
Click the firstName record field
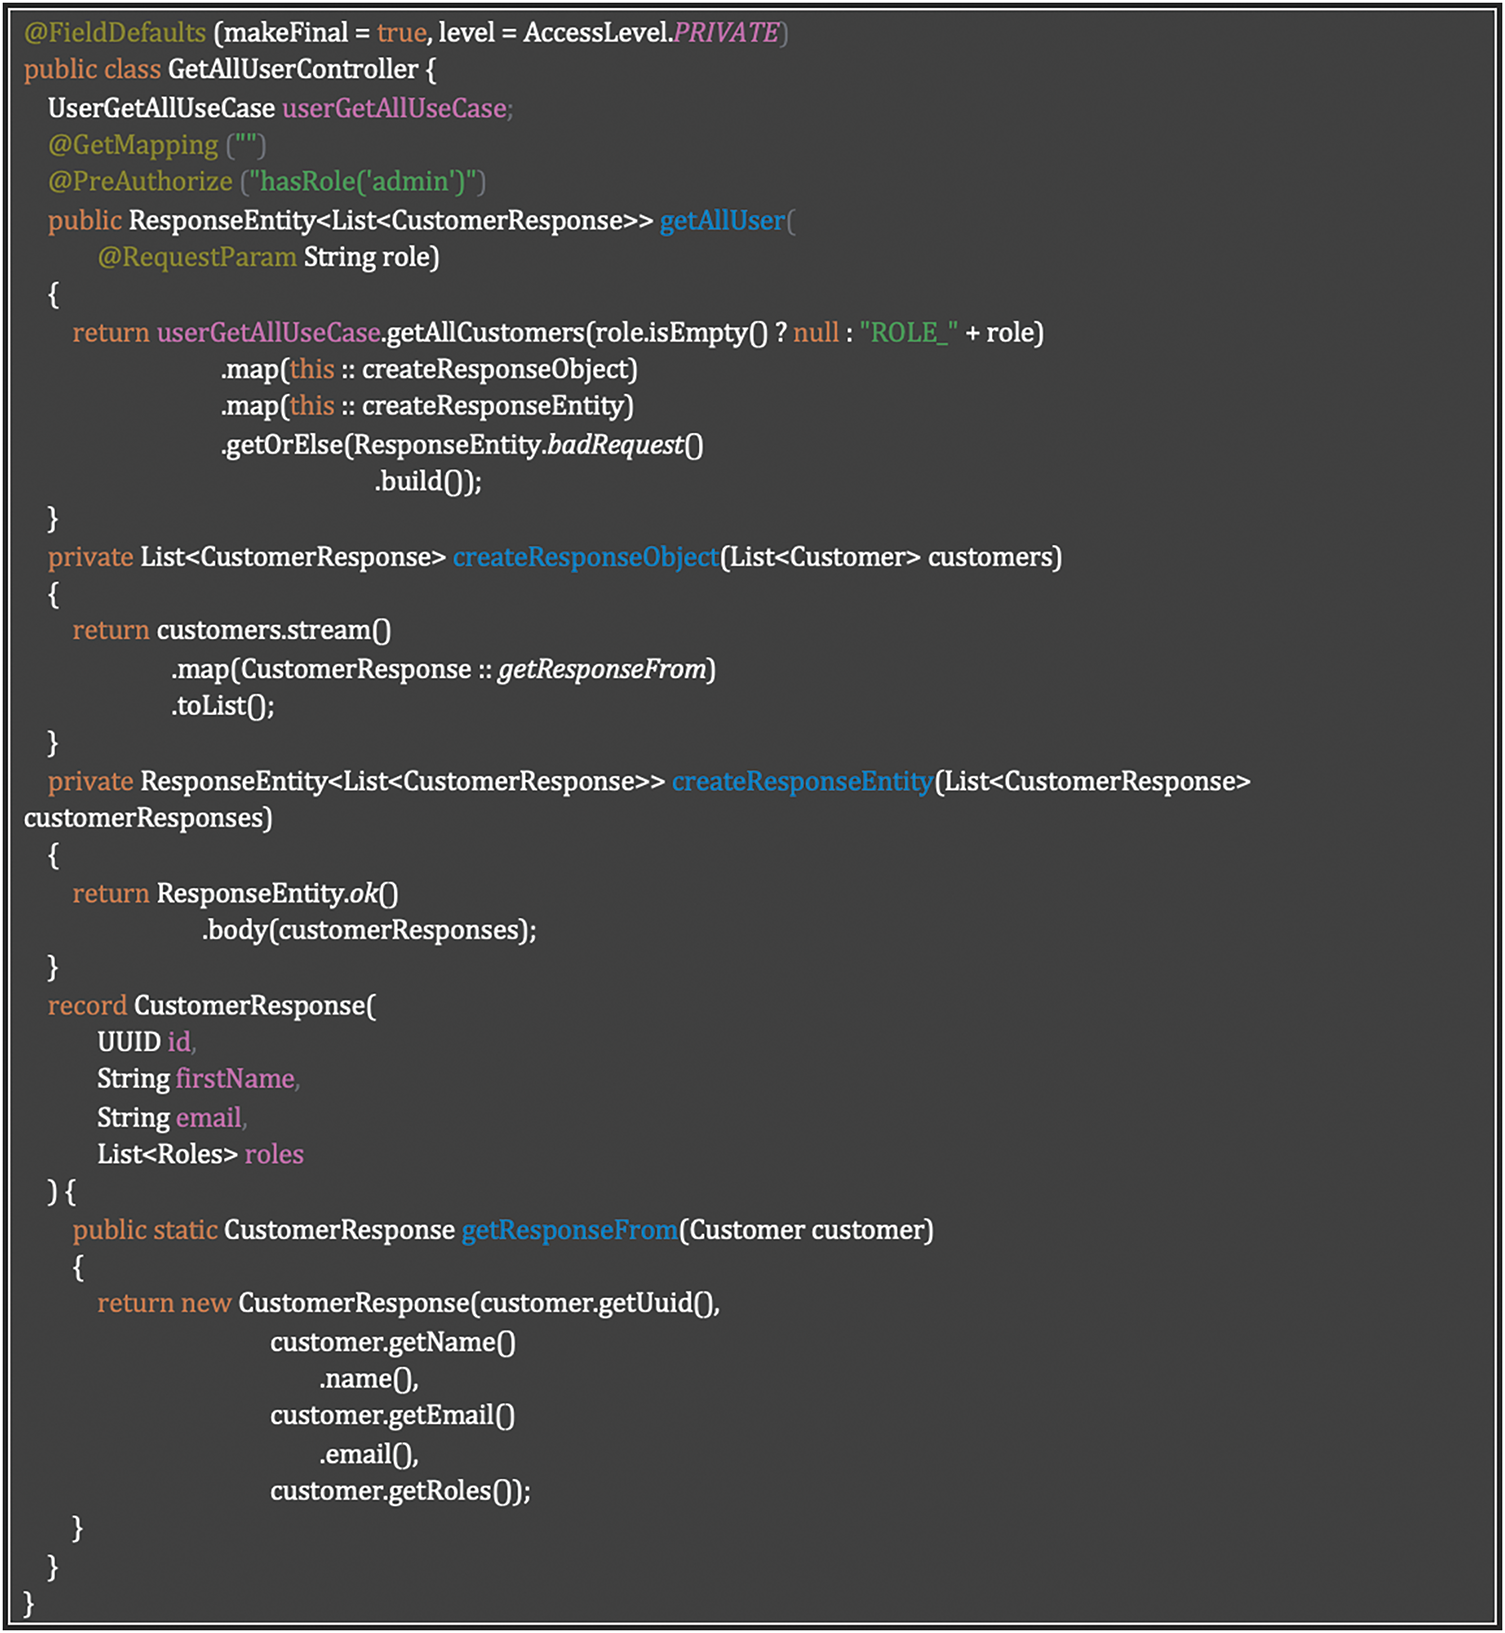click(x=236, y=1079)
